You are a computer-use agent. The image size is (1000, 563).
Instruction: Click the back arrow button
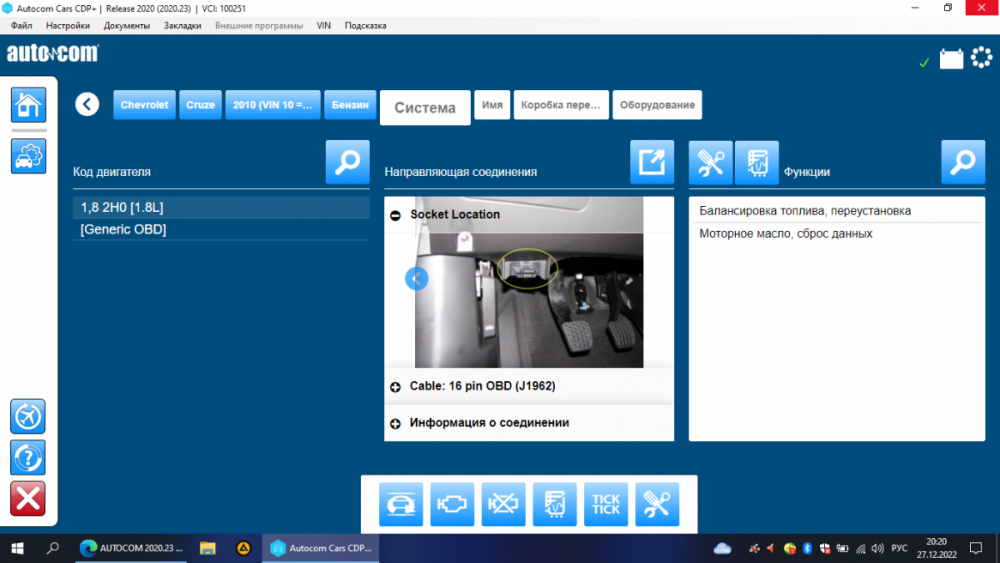(x=87, y=104)
